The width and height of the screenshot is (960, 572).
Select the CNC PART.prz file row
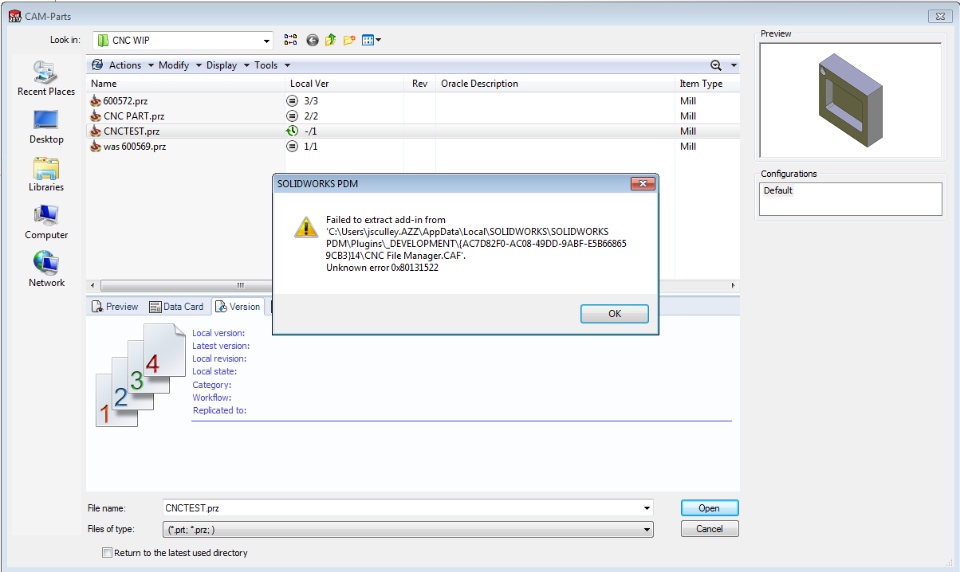(413, 116)
